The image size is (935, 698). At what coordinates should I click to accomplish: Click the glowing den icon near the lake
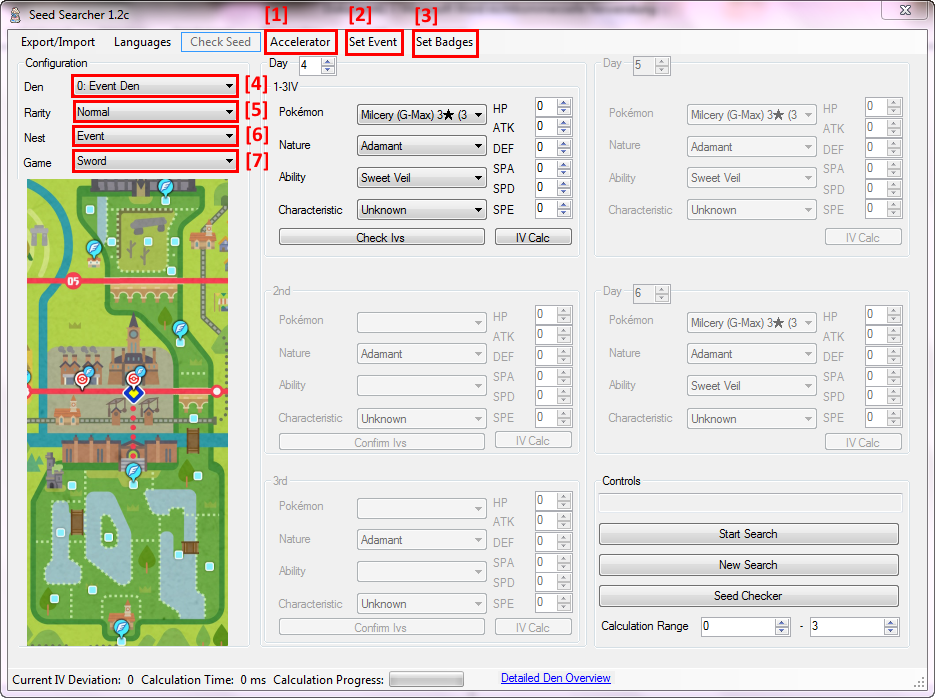(134, 472)
